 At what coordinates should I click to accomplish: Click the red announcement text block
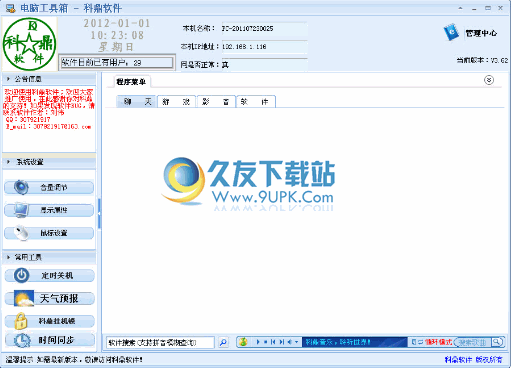(x=49, y=109)
